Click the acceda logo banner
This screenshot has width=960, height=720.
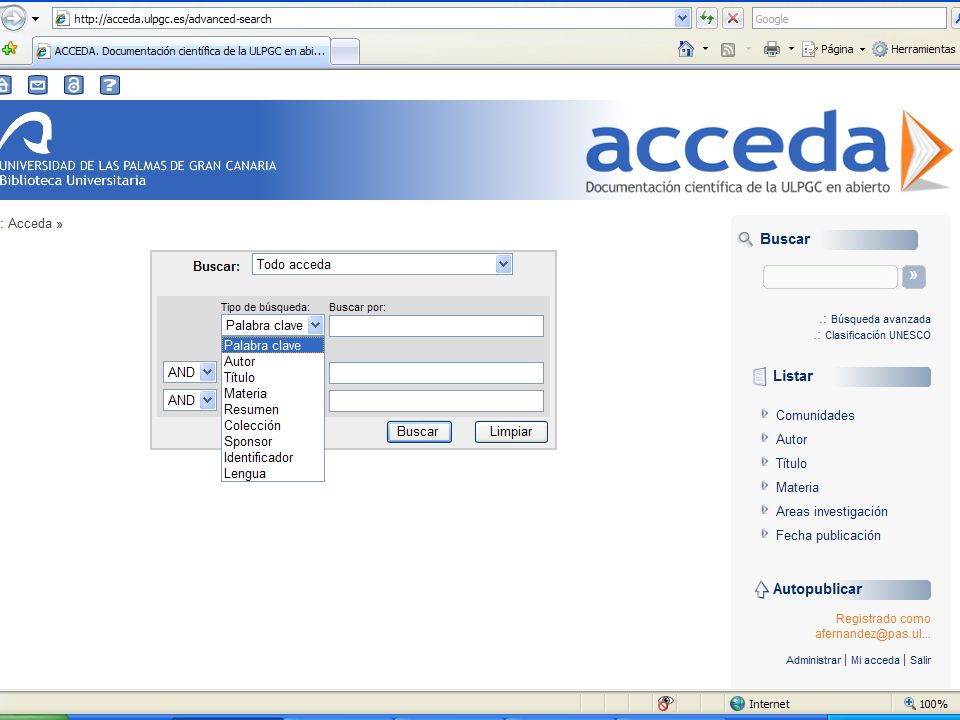[x=768, y=151]
